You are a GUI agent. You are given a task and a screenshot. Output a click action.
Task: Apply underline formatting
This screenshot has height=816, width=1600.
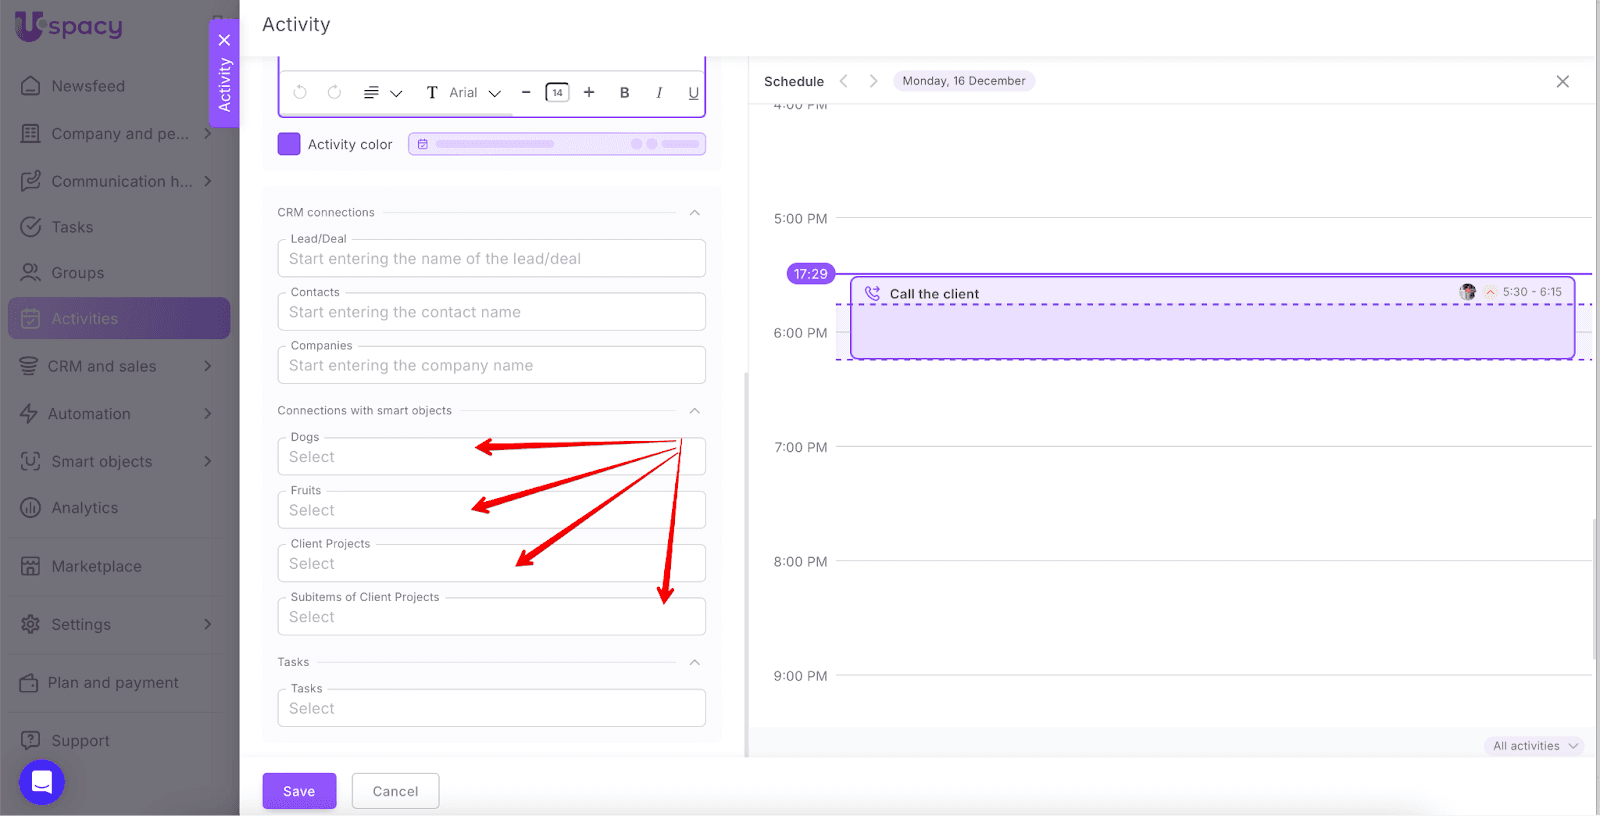pos(693,93)
